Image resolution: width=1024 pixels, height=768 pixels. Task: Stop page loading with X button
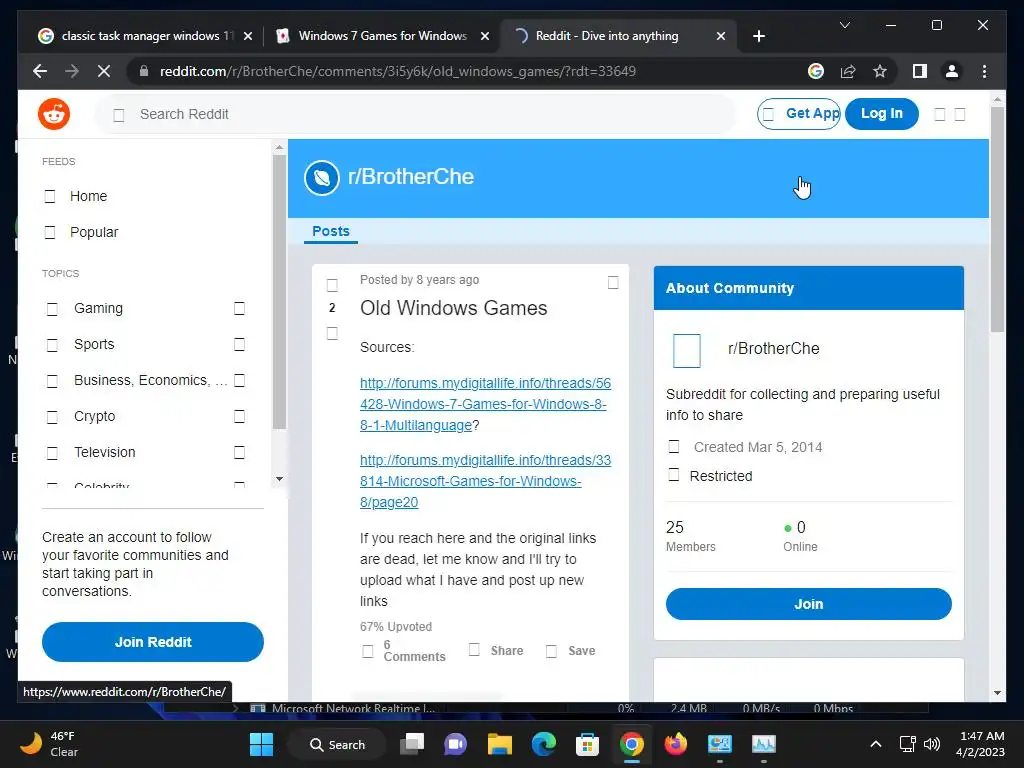[104, 71]
